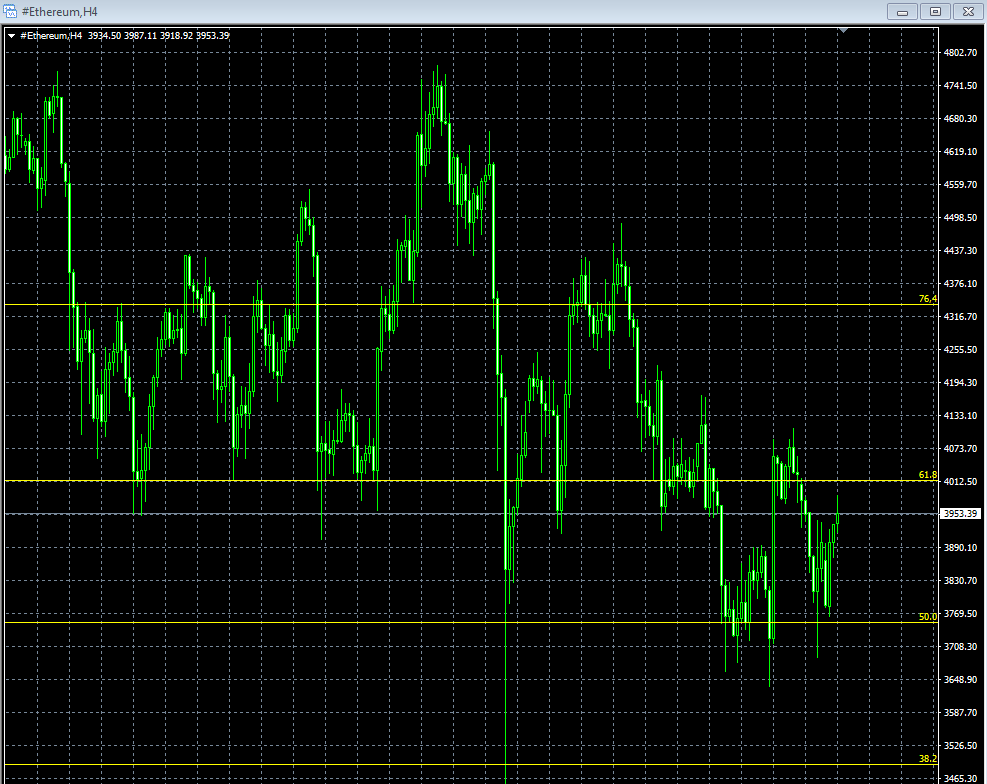Minimize the #Ethereum,H4 chart window

903,11
